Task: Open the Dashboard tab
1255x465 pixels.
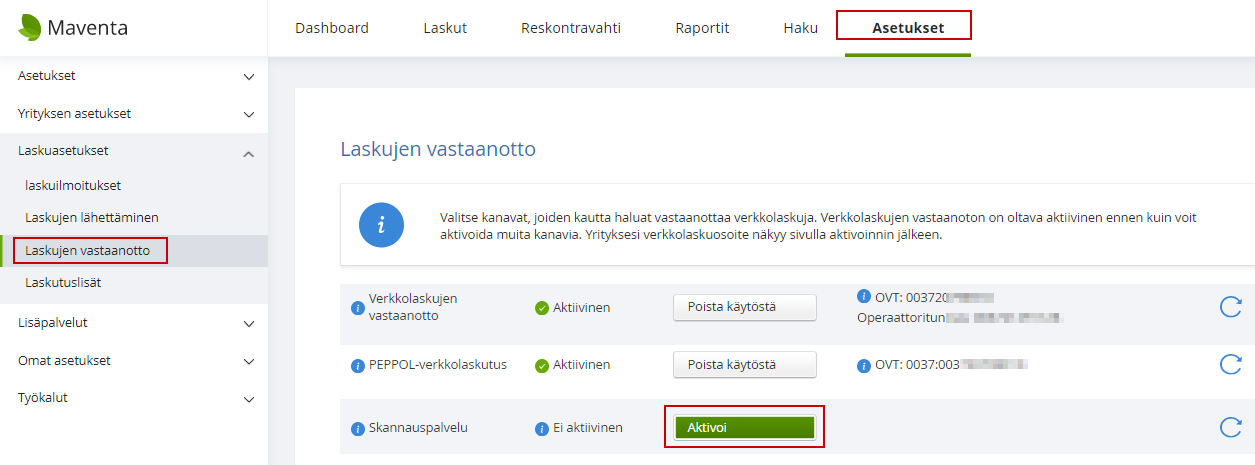Action: tap(331, 28)
